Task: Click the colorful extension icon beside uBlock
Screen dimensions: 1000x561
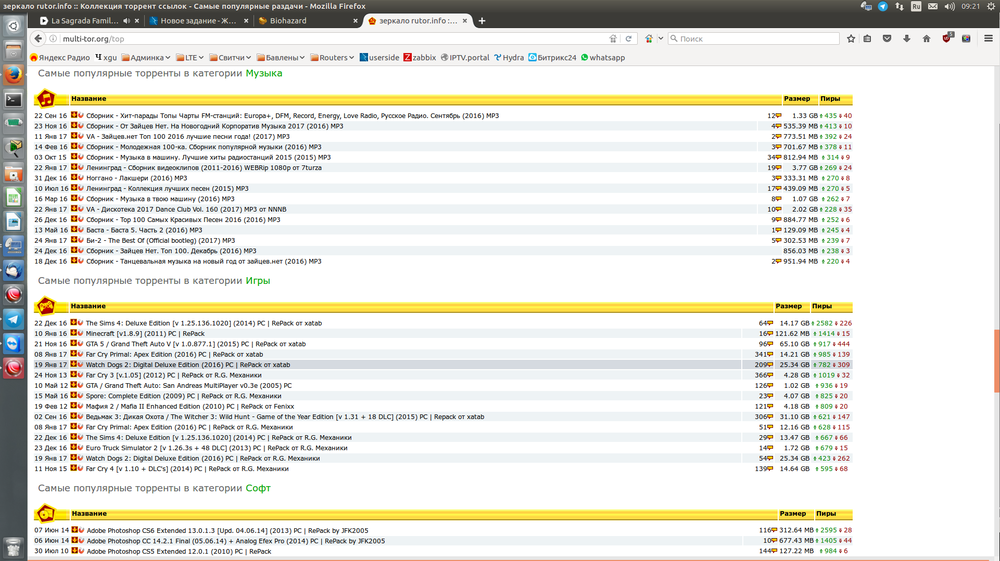Action: pyautogui.click(x=966, y=39)
